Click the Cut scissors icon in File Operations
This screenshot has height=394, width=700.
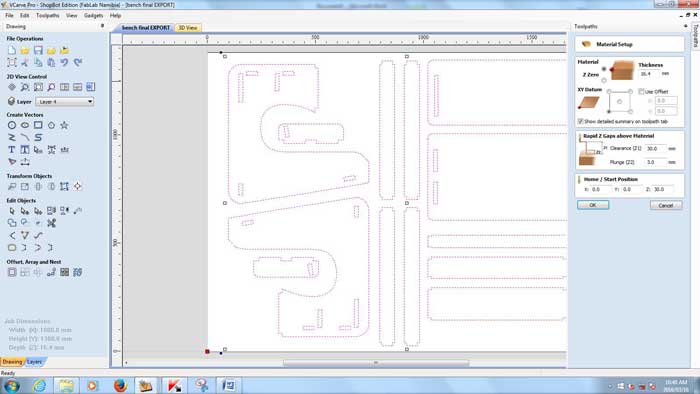pos(25,62)
